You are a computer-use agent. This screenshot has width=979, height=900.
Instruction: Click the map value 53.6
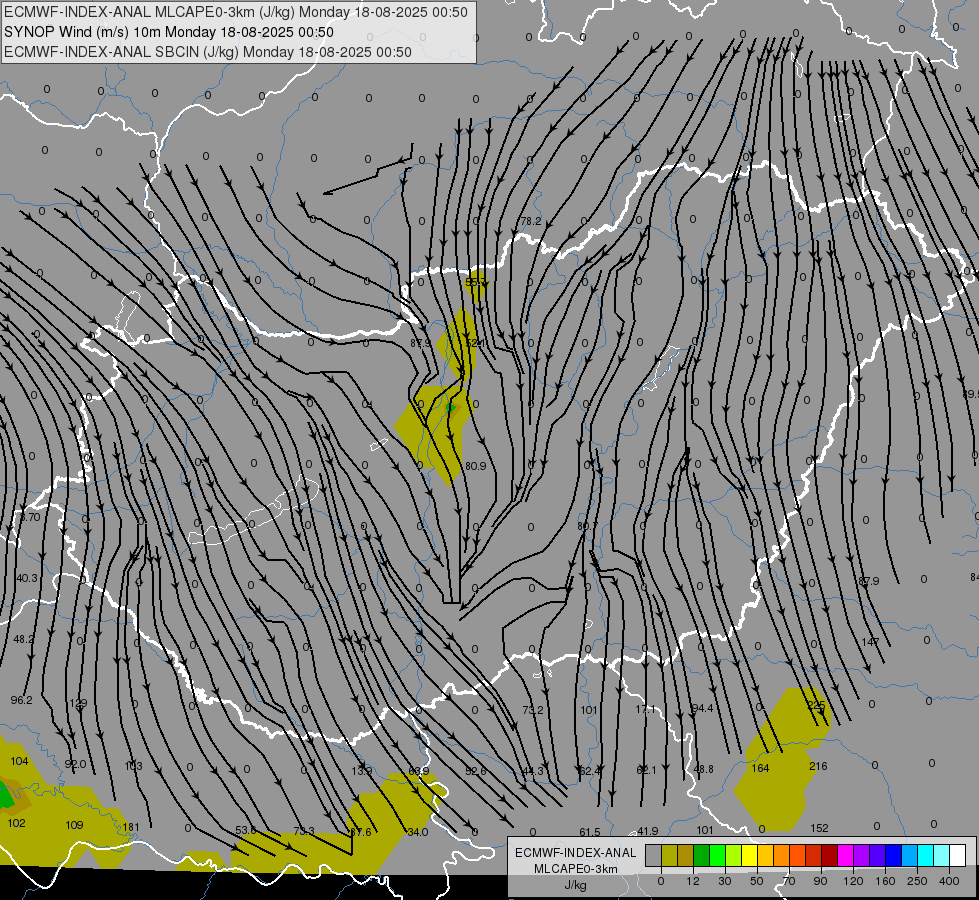pyautogui.click(x=246, y=830)
